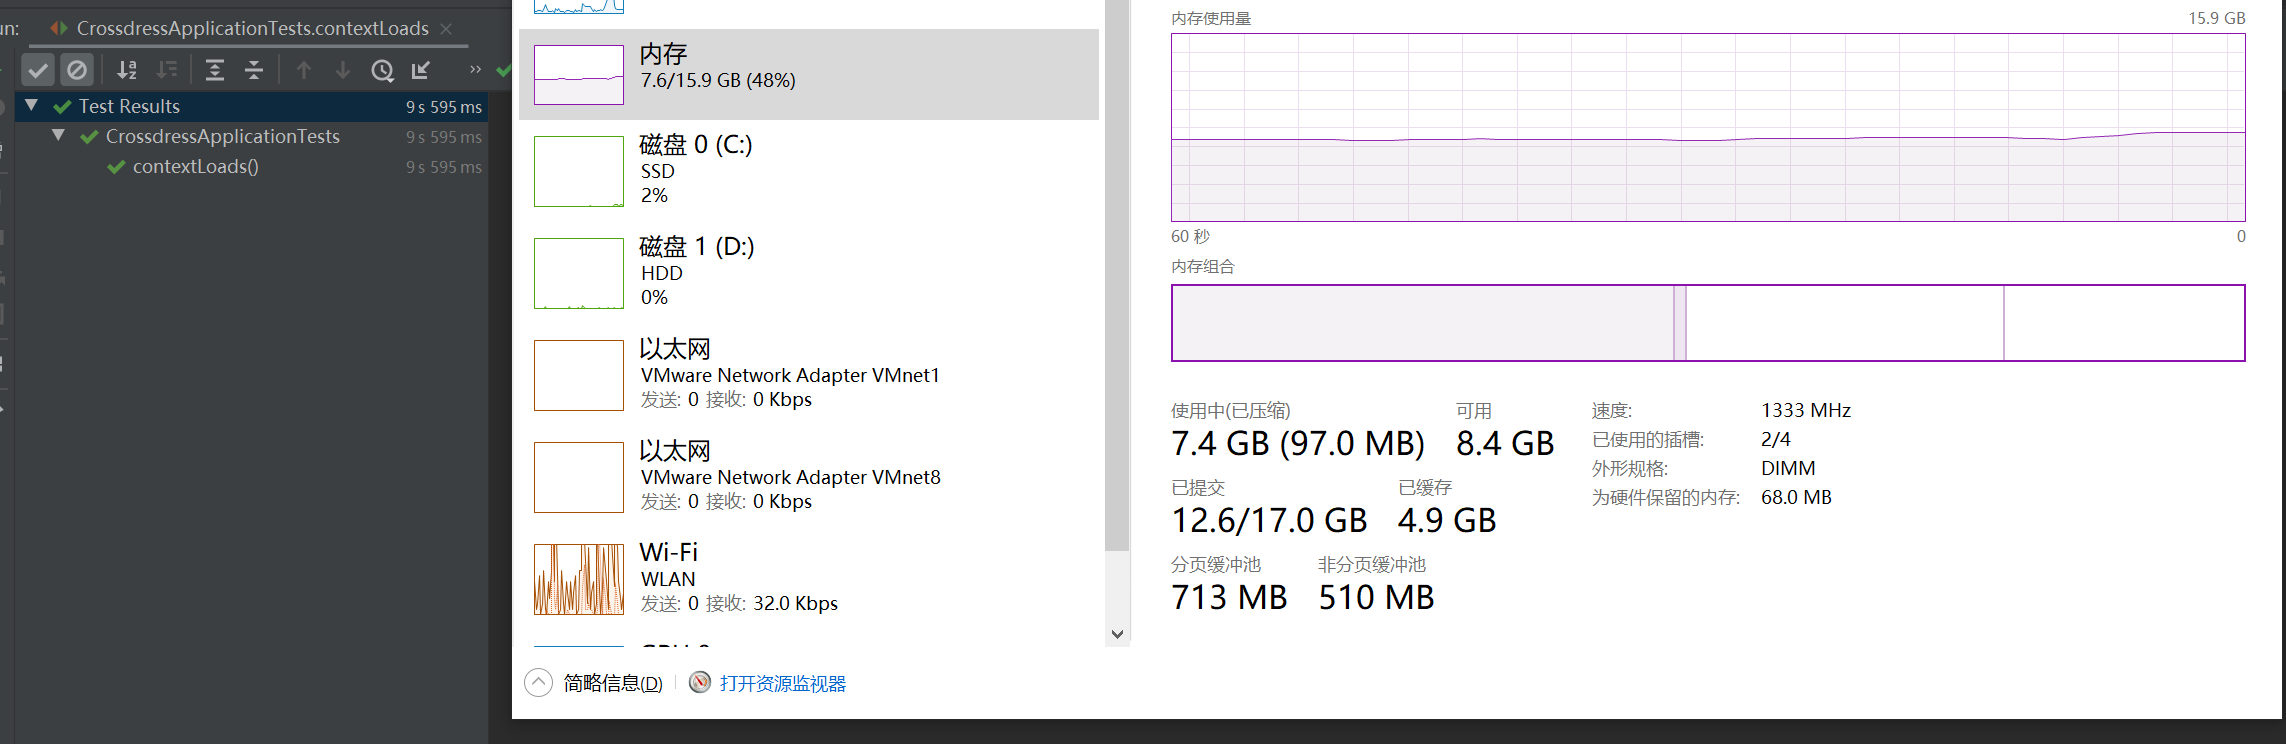Collapse the CrossdressApplicationTests node
The width and height of the screenshot is (2286, 744).
click(58, 136)
